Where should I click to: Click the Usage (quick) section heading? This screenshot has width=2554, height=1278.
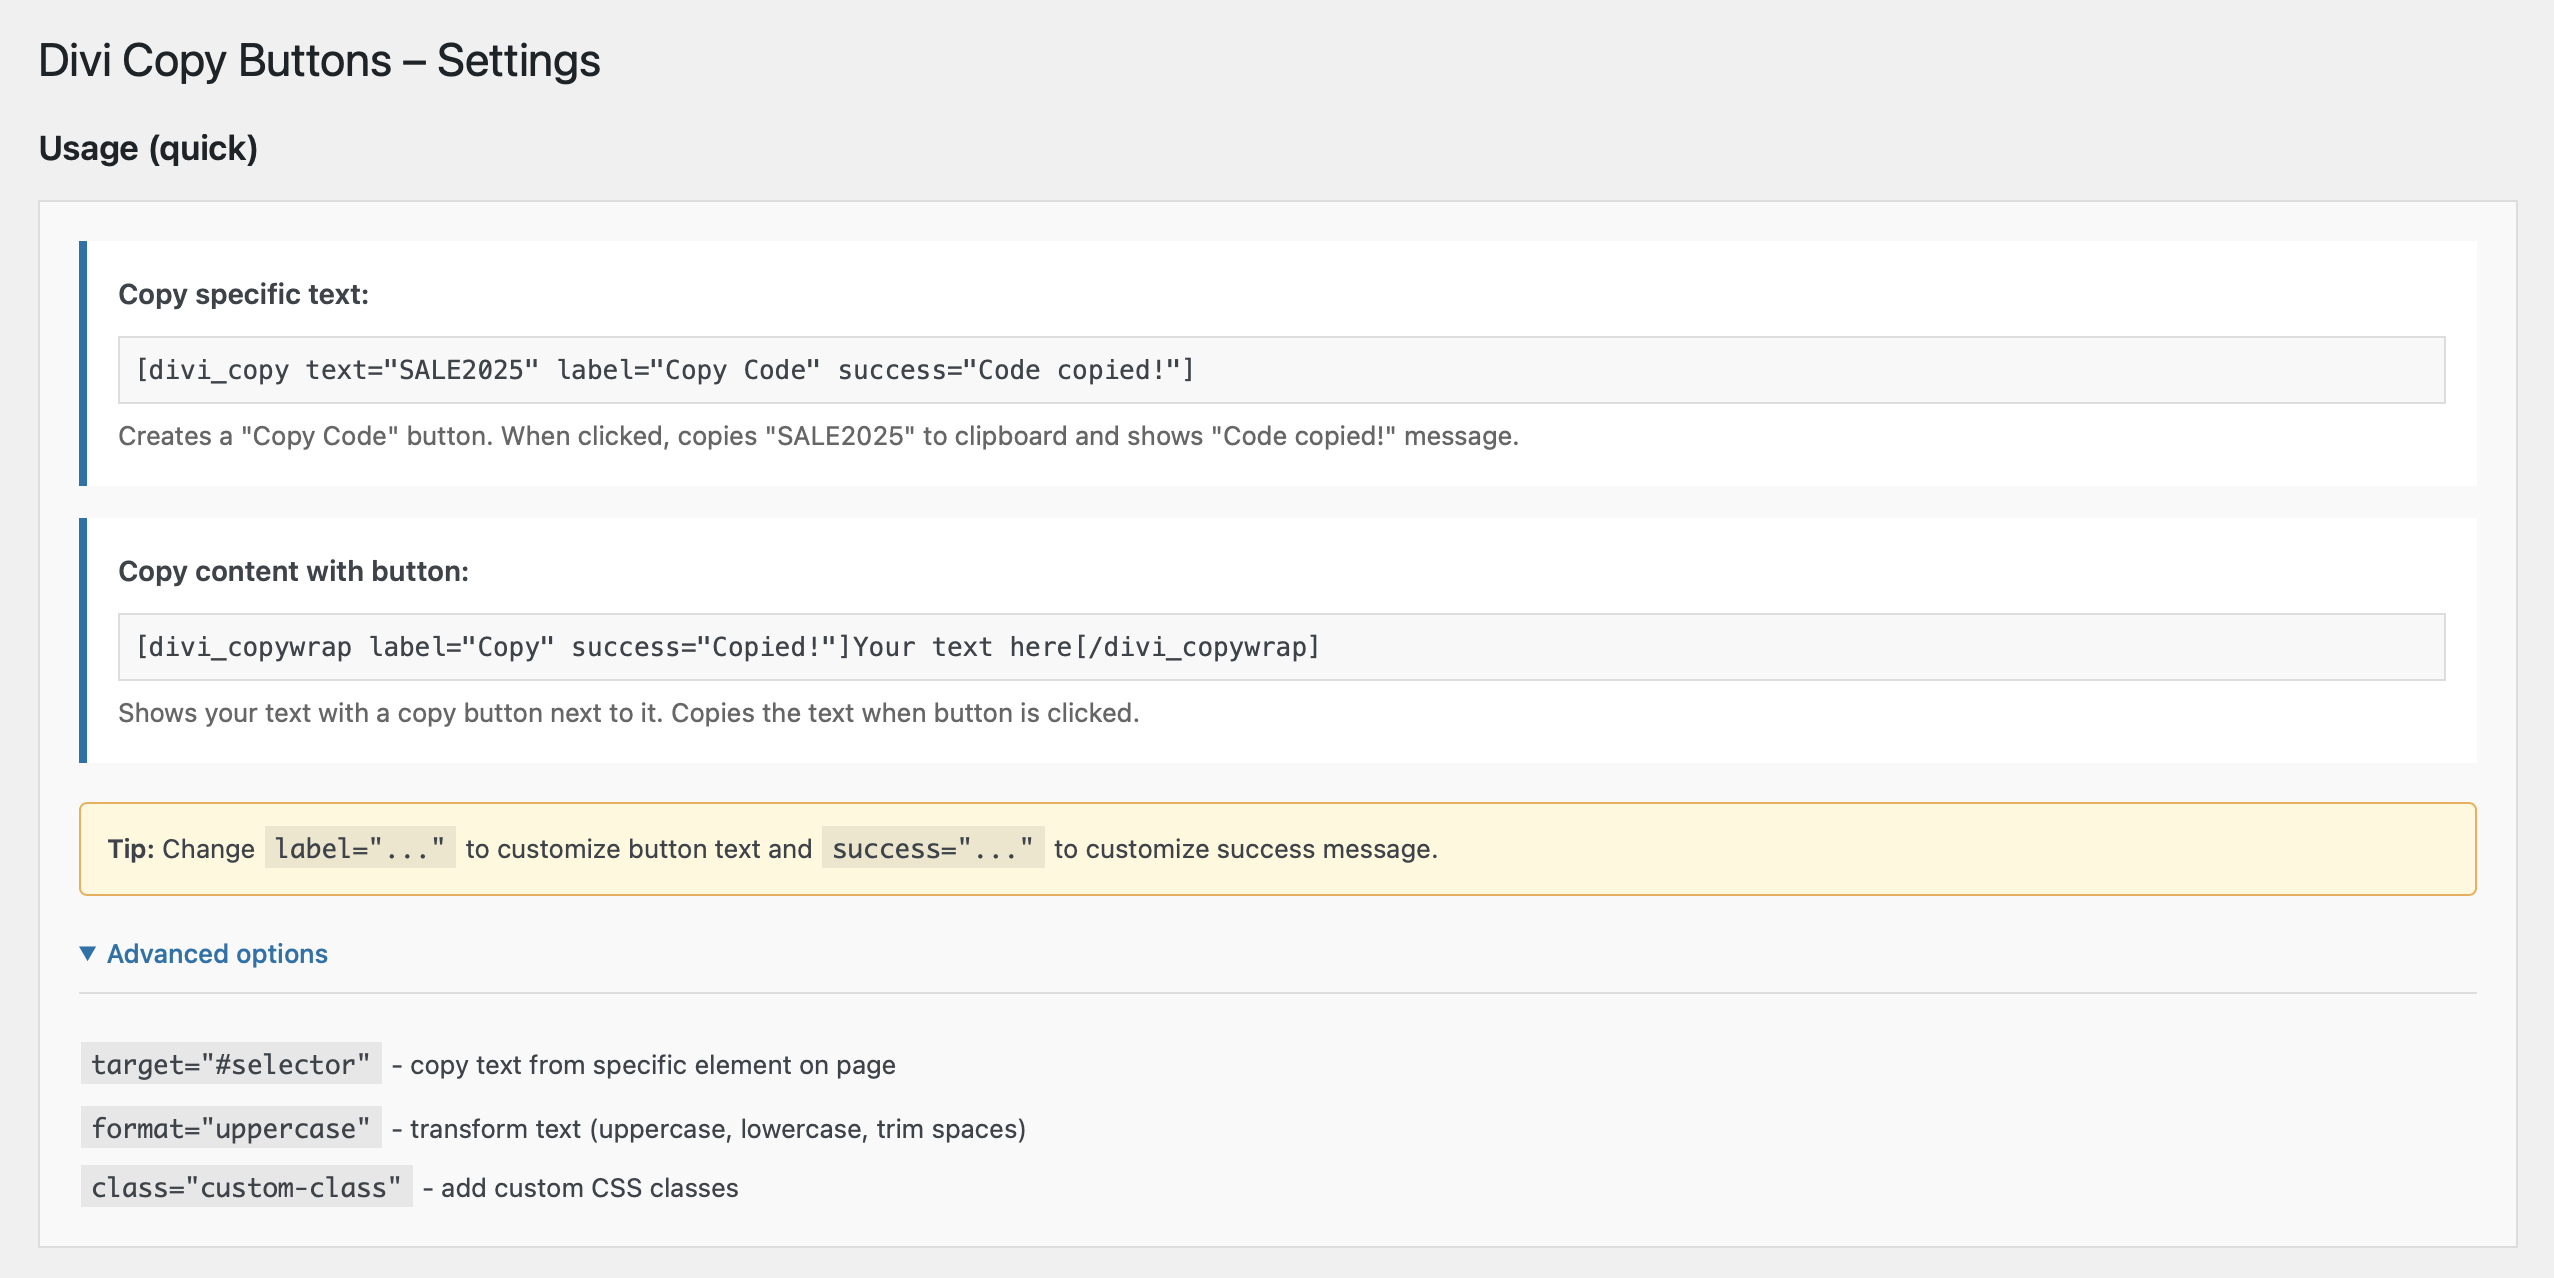pos(148,148)
